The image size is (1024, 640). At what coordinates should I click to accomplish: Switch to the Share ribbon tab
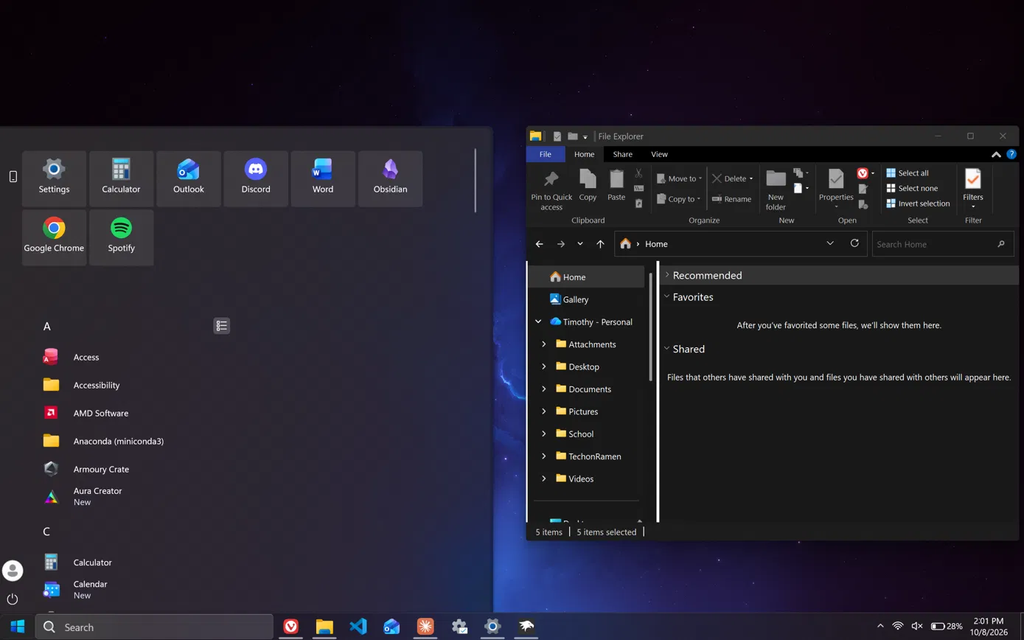point(622,154)
